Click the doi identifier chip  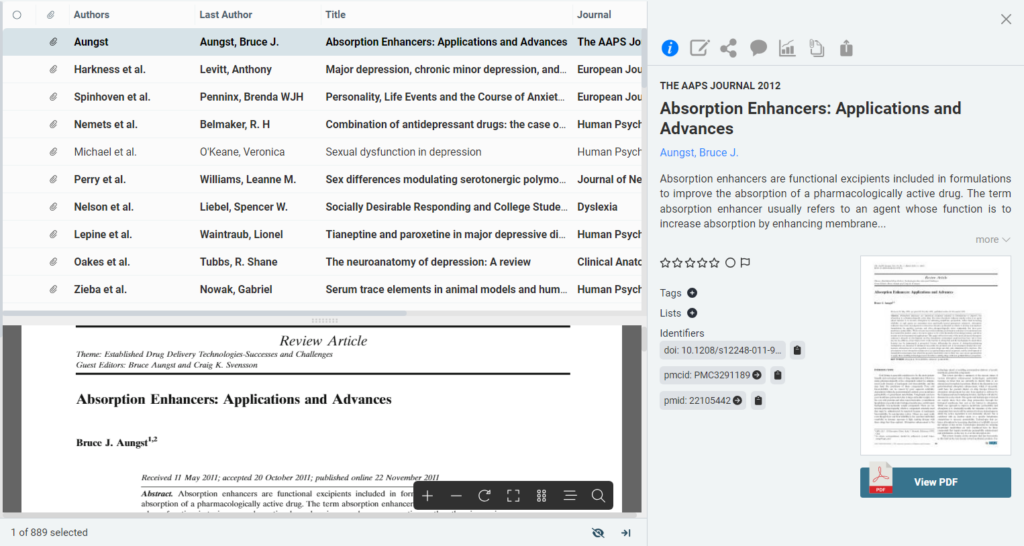point(722,350)
